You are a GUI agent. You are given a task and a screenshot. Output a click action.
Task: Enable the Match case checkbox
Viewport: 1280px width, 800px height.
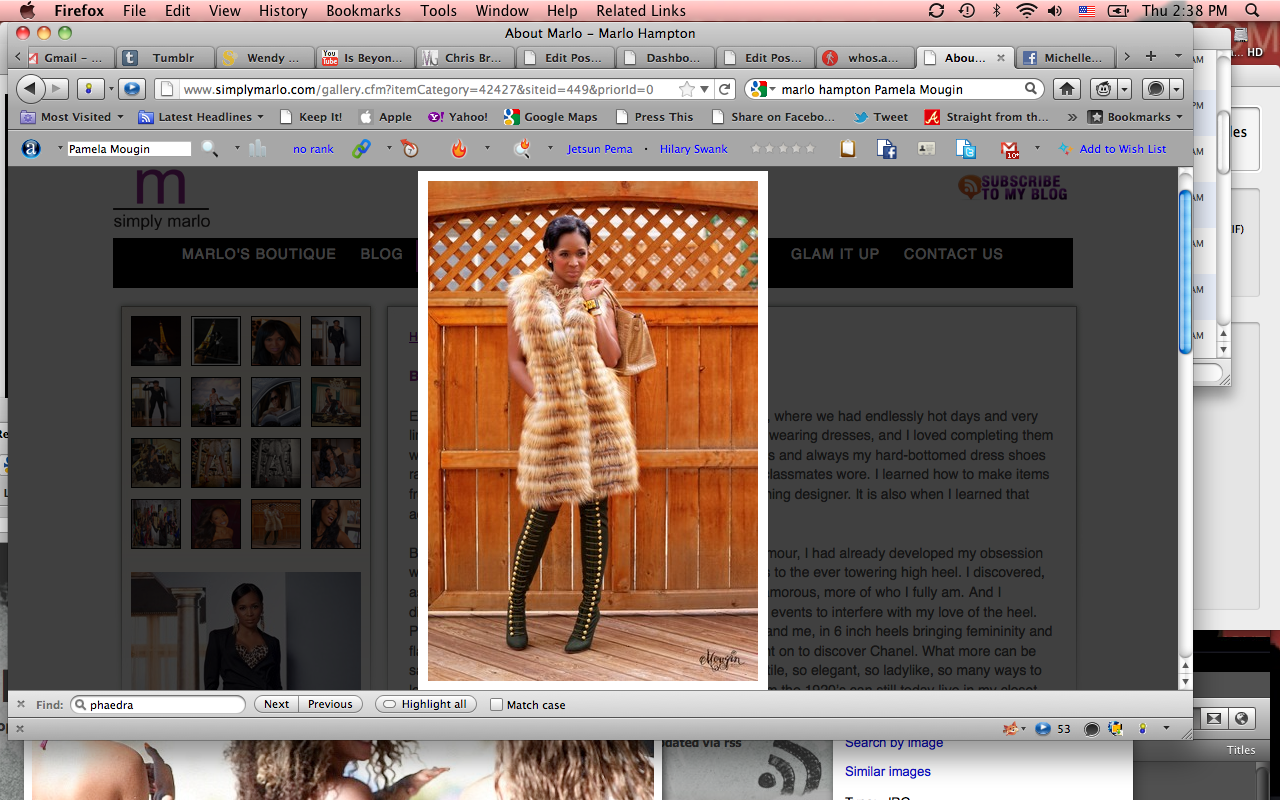tap(496, 705)
